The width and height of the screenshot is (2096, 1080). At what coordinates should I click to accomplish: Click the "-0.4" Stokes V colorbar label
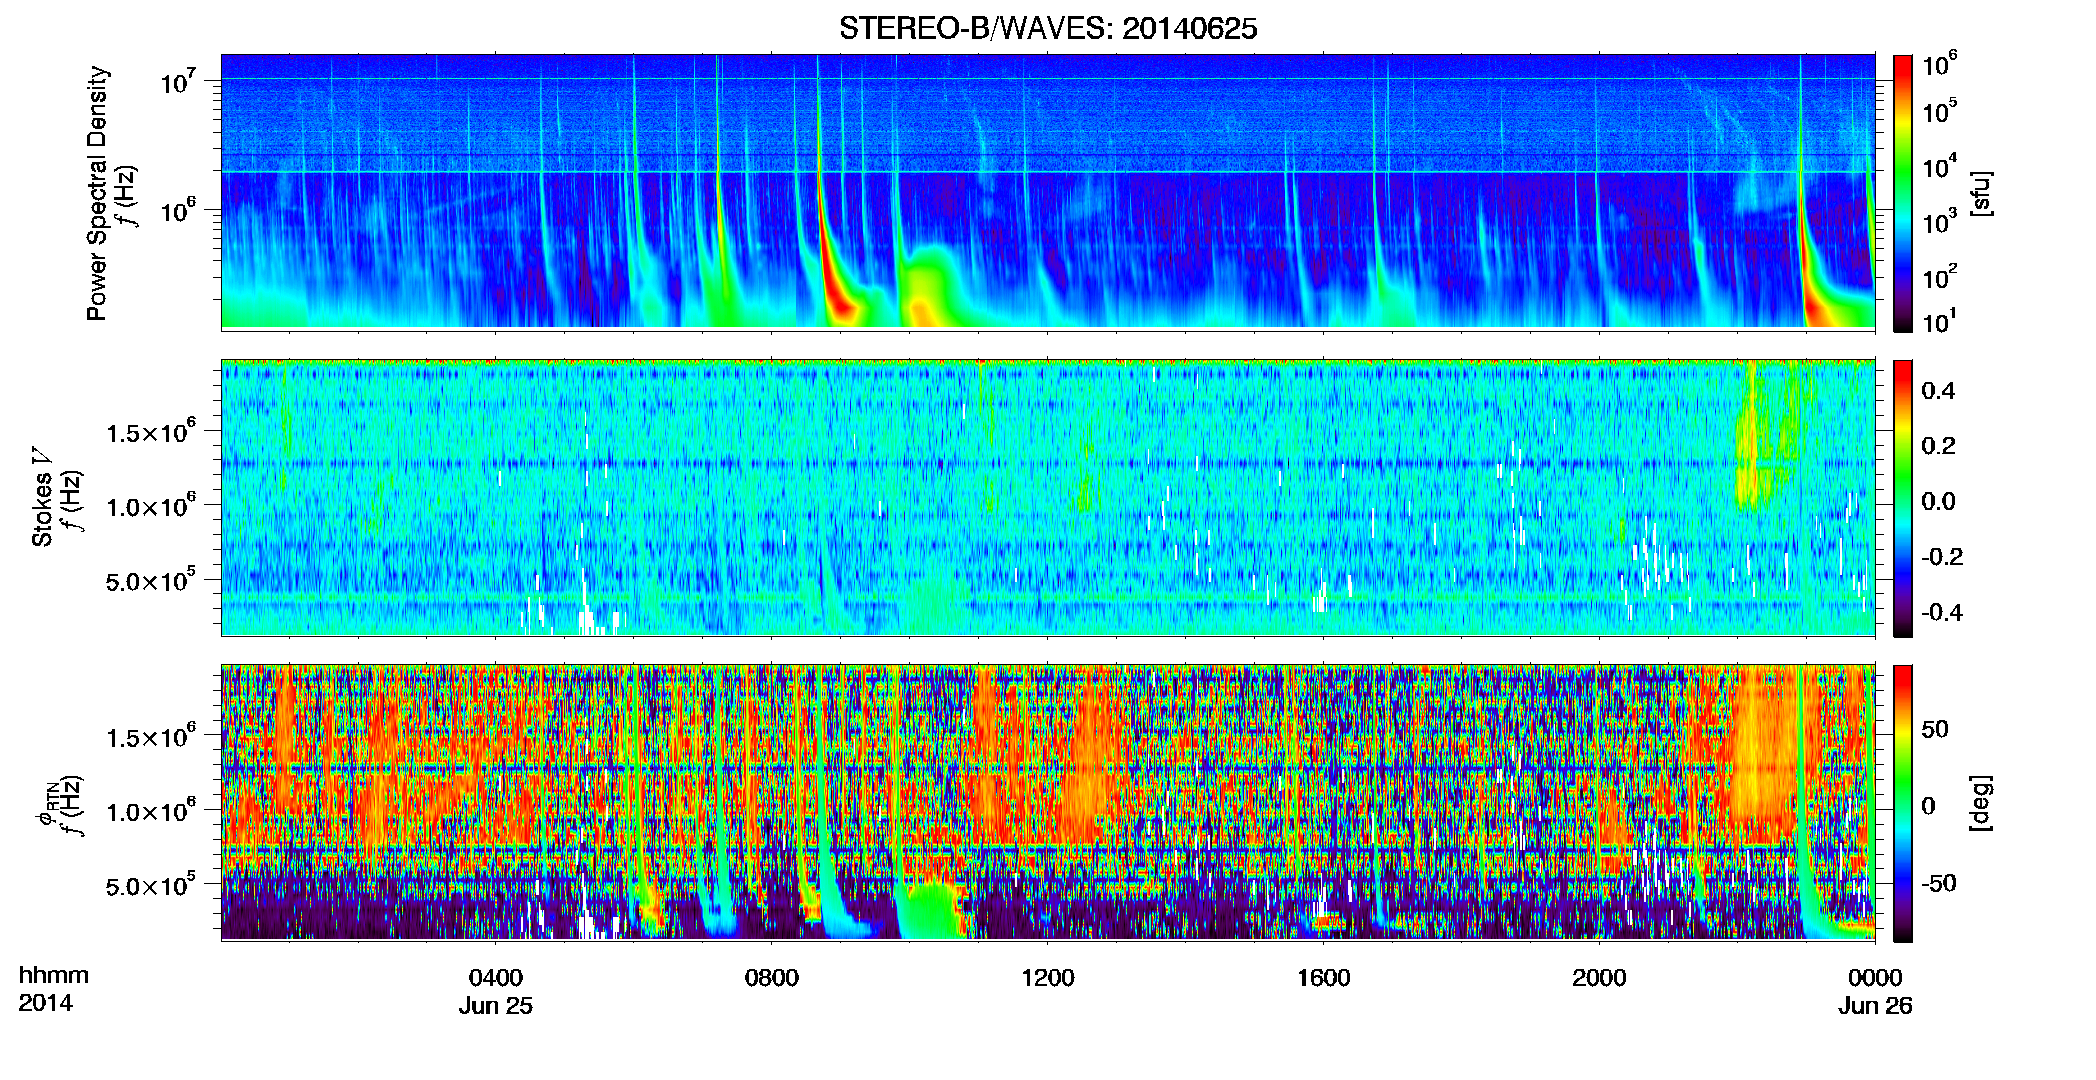point(1942,612)
